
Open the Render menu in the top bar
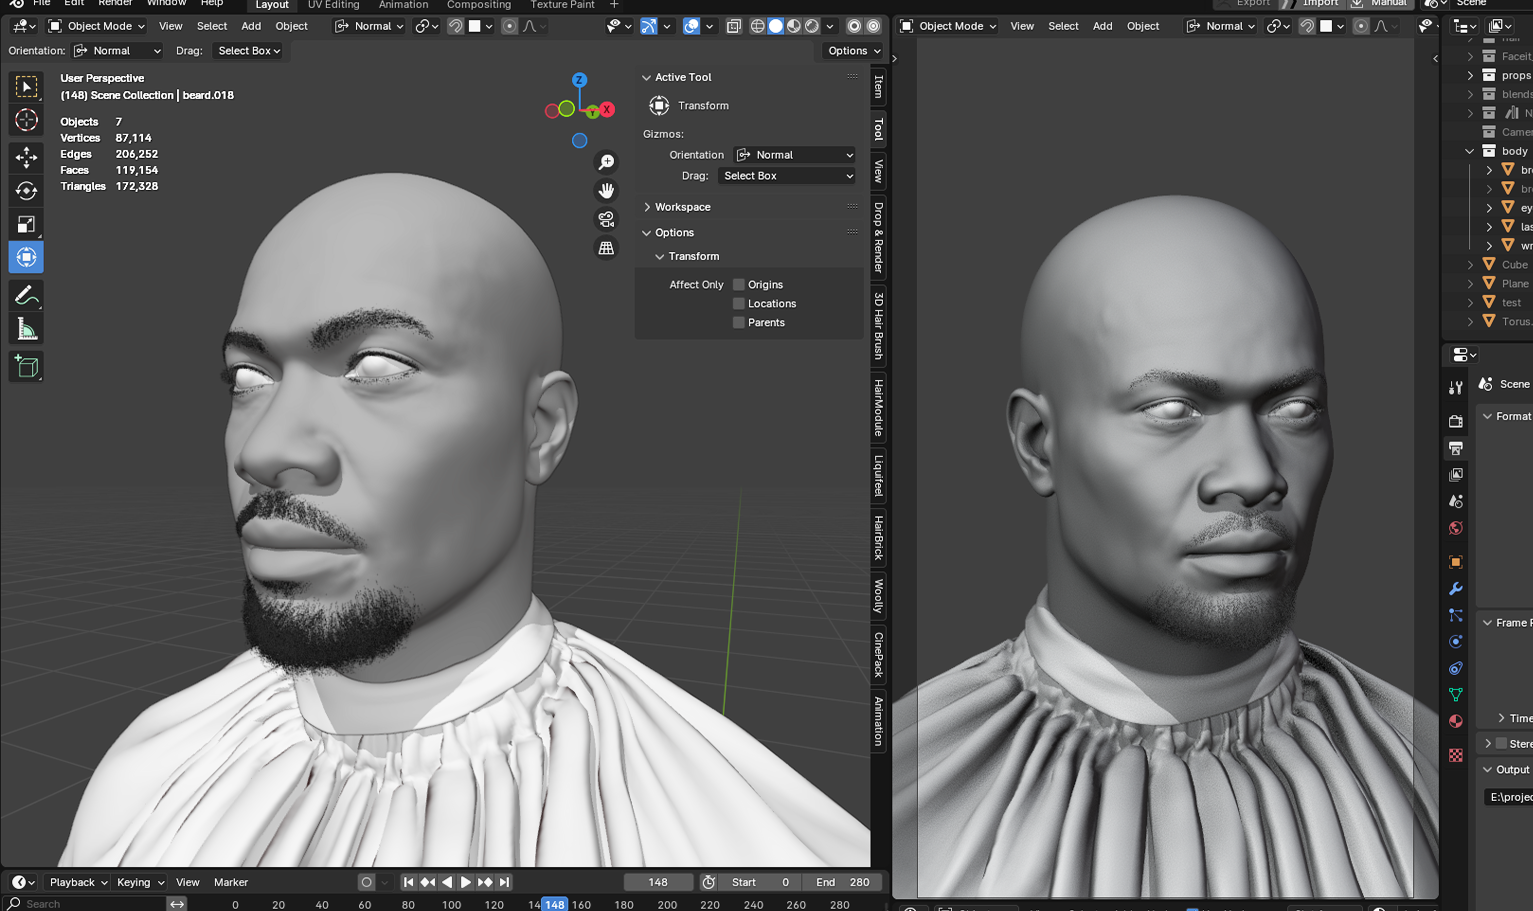pyautogui.click(x=114, y=3)
